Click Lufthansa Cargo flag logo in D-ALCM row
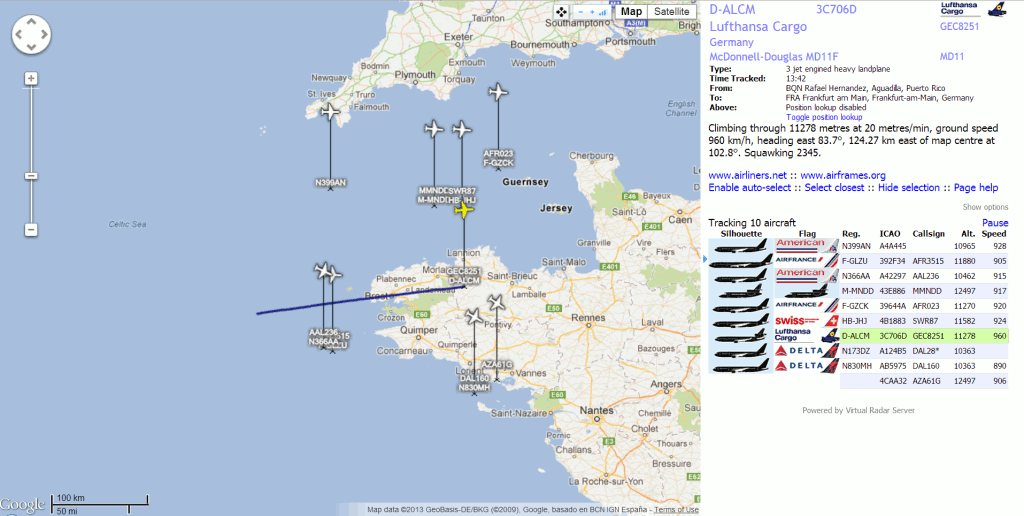Image resolution: width=1024 pixels, height=516 pixels. (807, 336)
